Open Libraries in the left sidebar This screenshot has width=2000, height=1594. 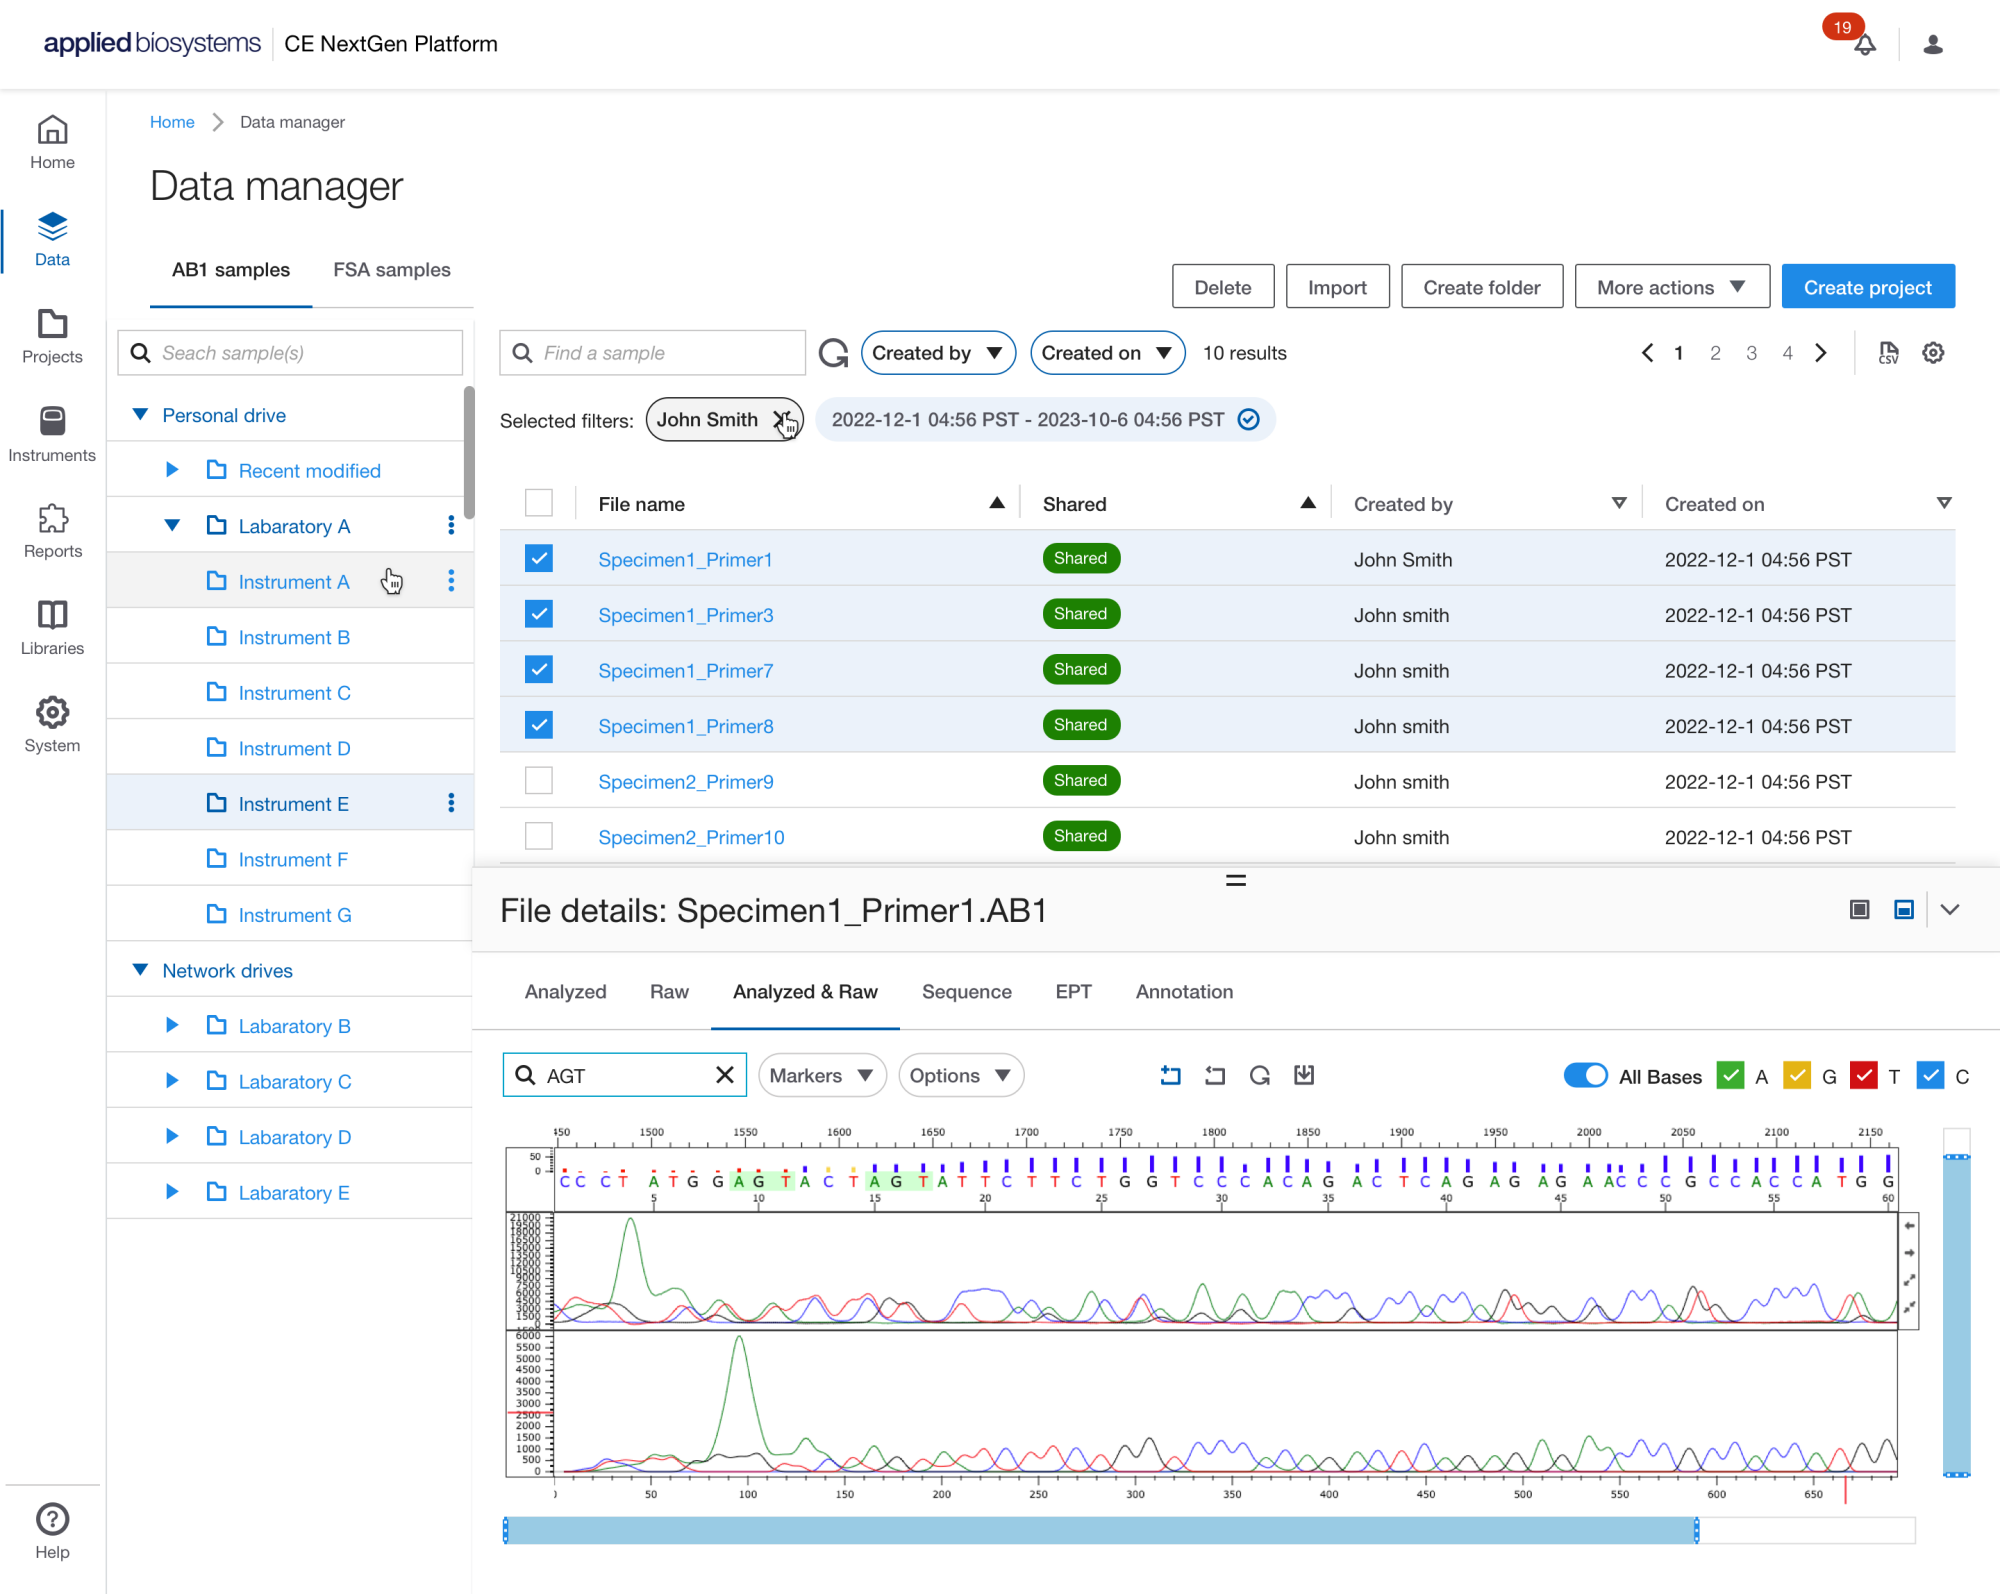coord(52,627)
